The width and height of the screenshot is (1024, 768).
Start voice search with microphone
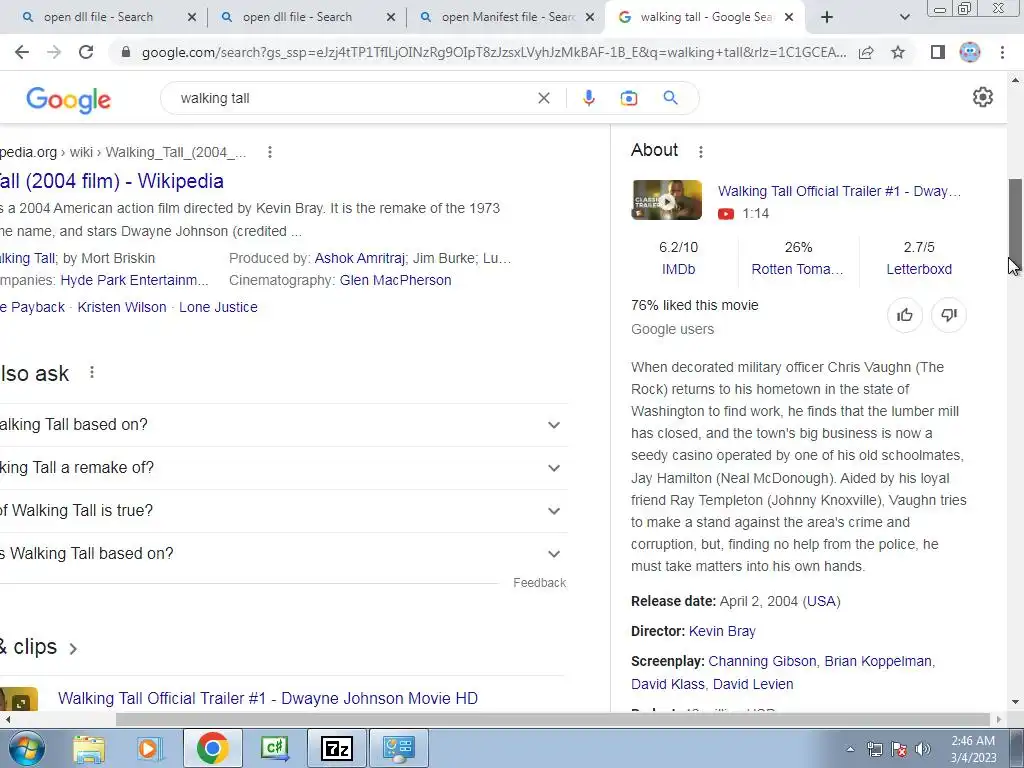pyautogui.click(x=588, y=98)
